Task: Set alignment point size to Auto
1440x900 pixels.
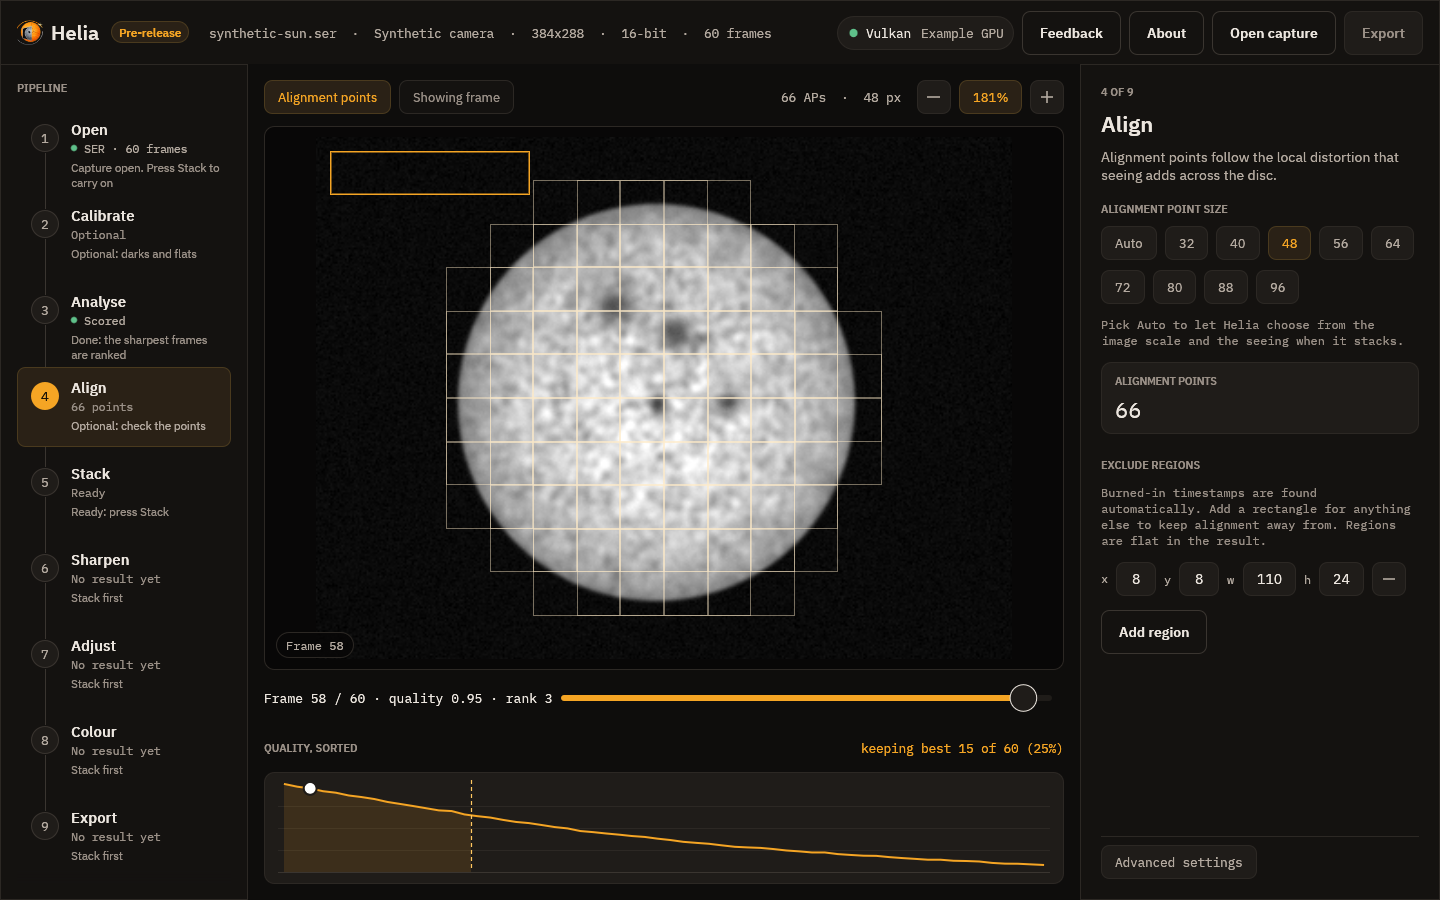Action: coord(1129,243)
